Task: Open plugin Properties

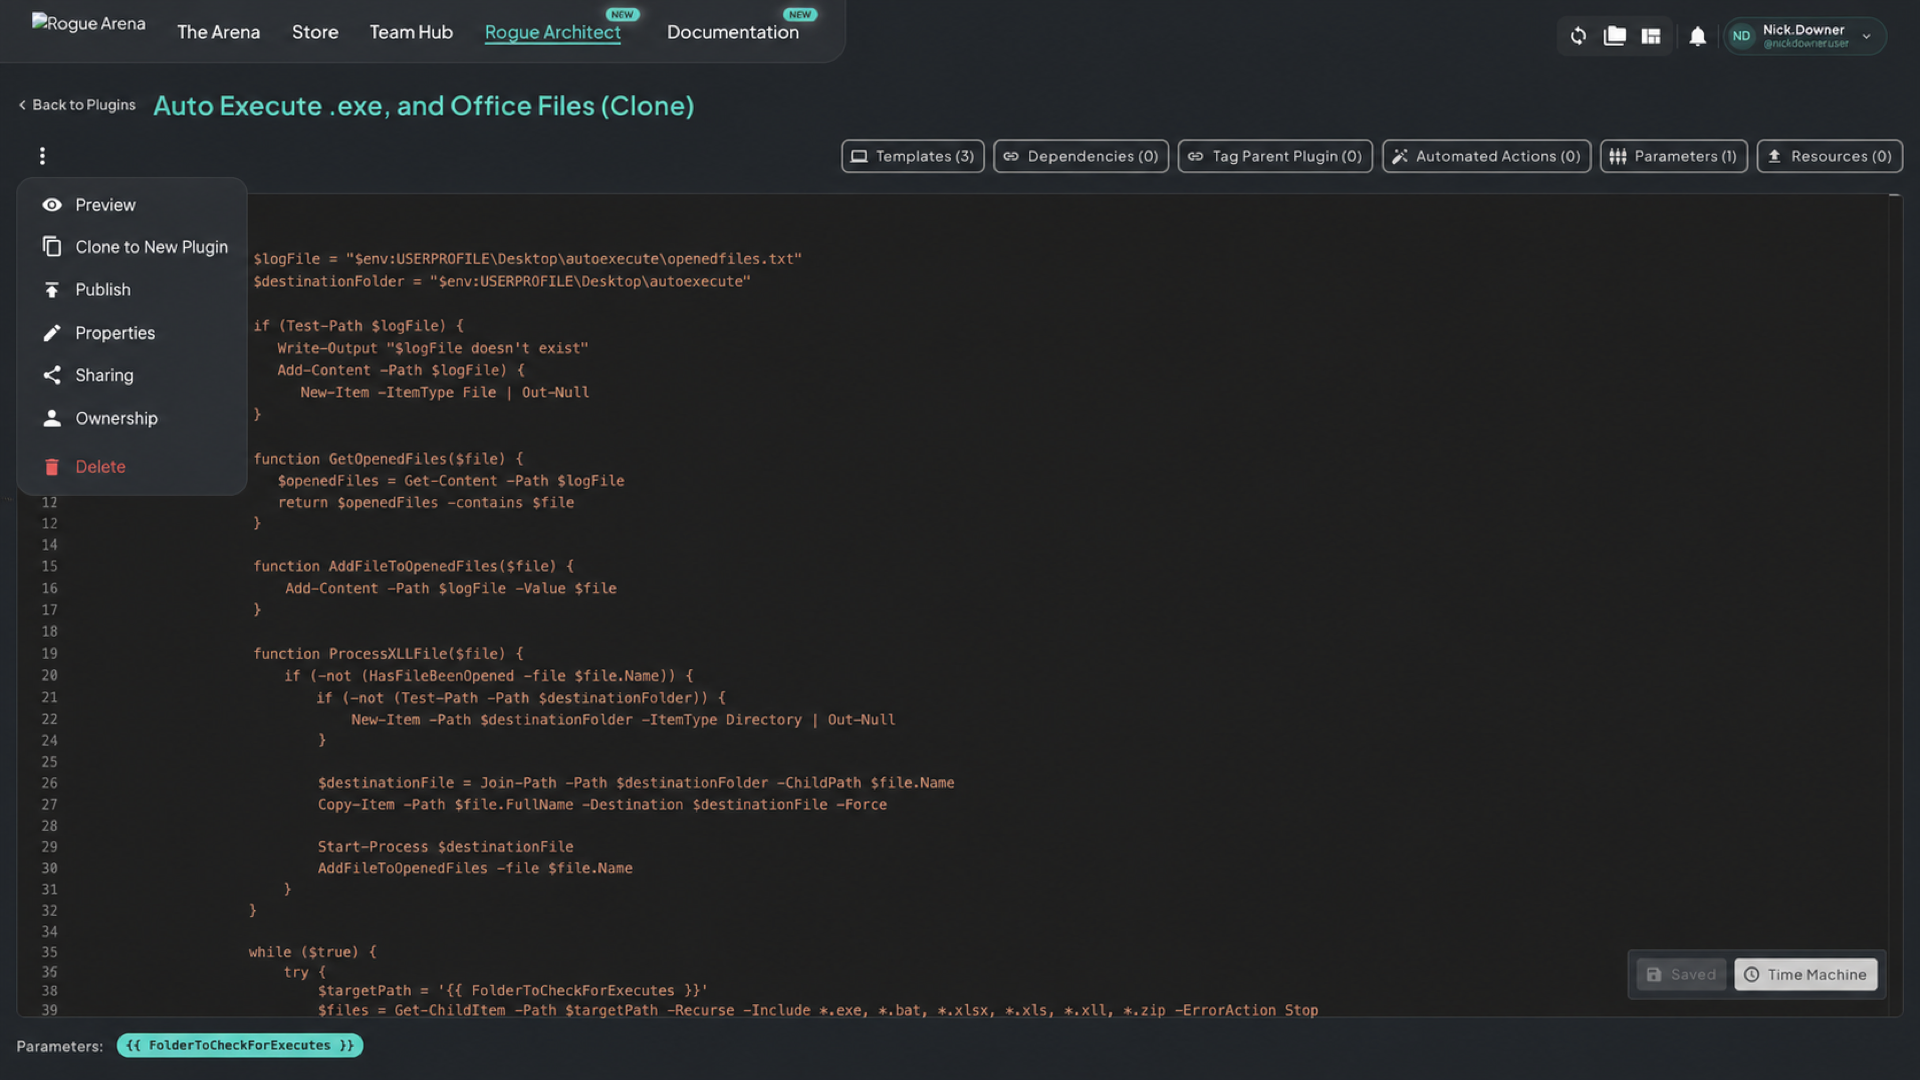Action: tap(132, 333)
